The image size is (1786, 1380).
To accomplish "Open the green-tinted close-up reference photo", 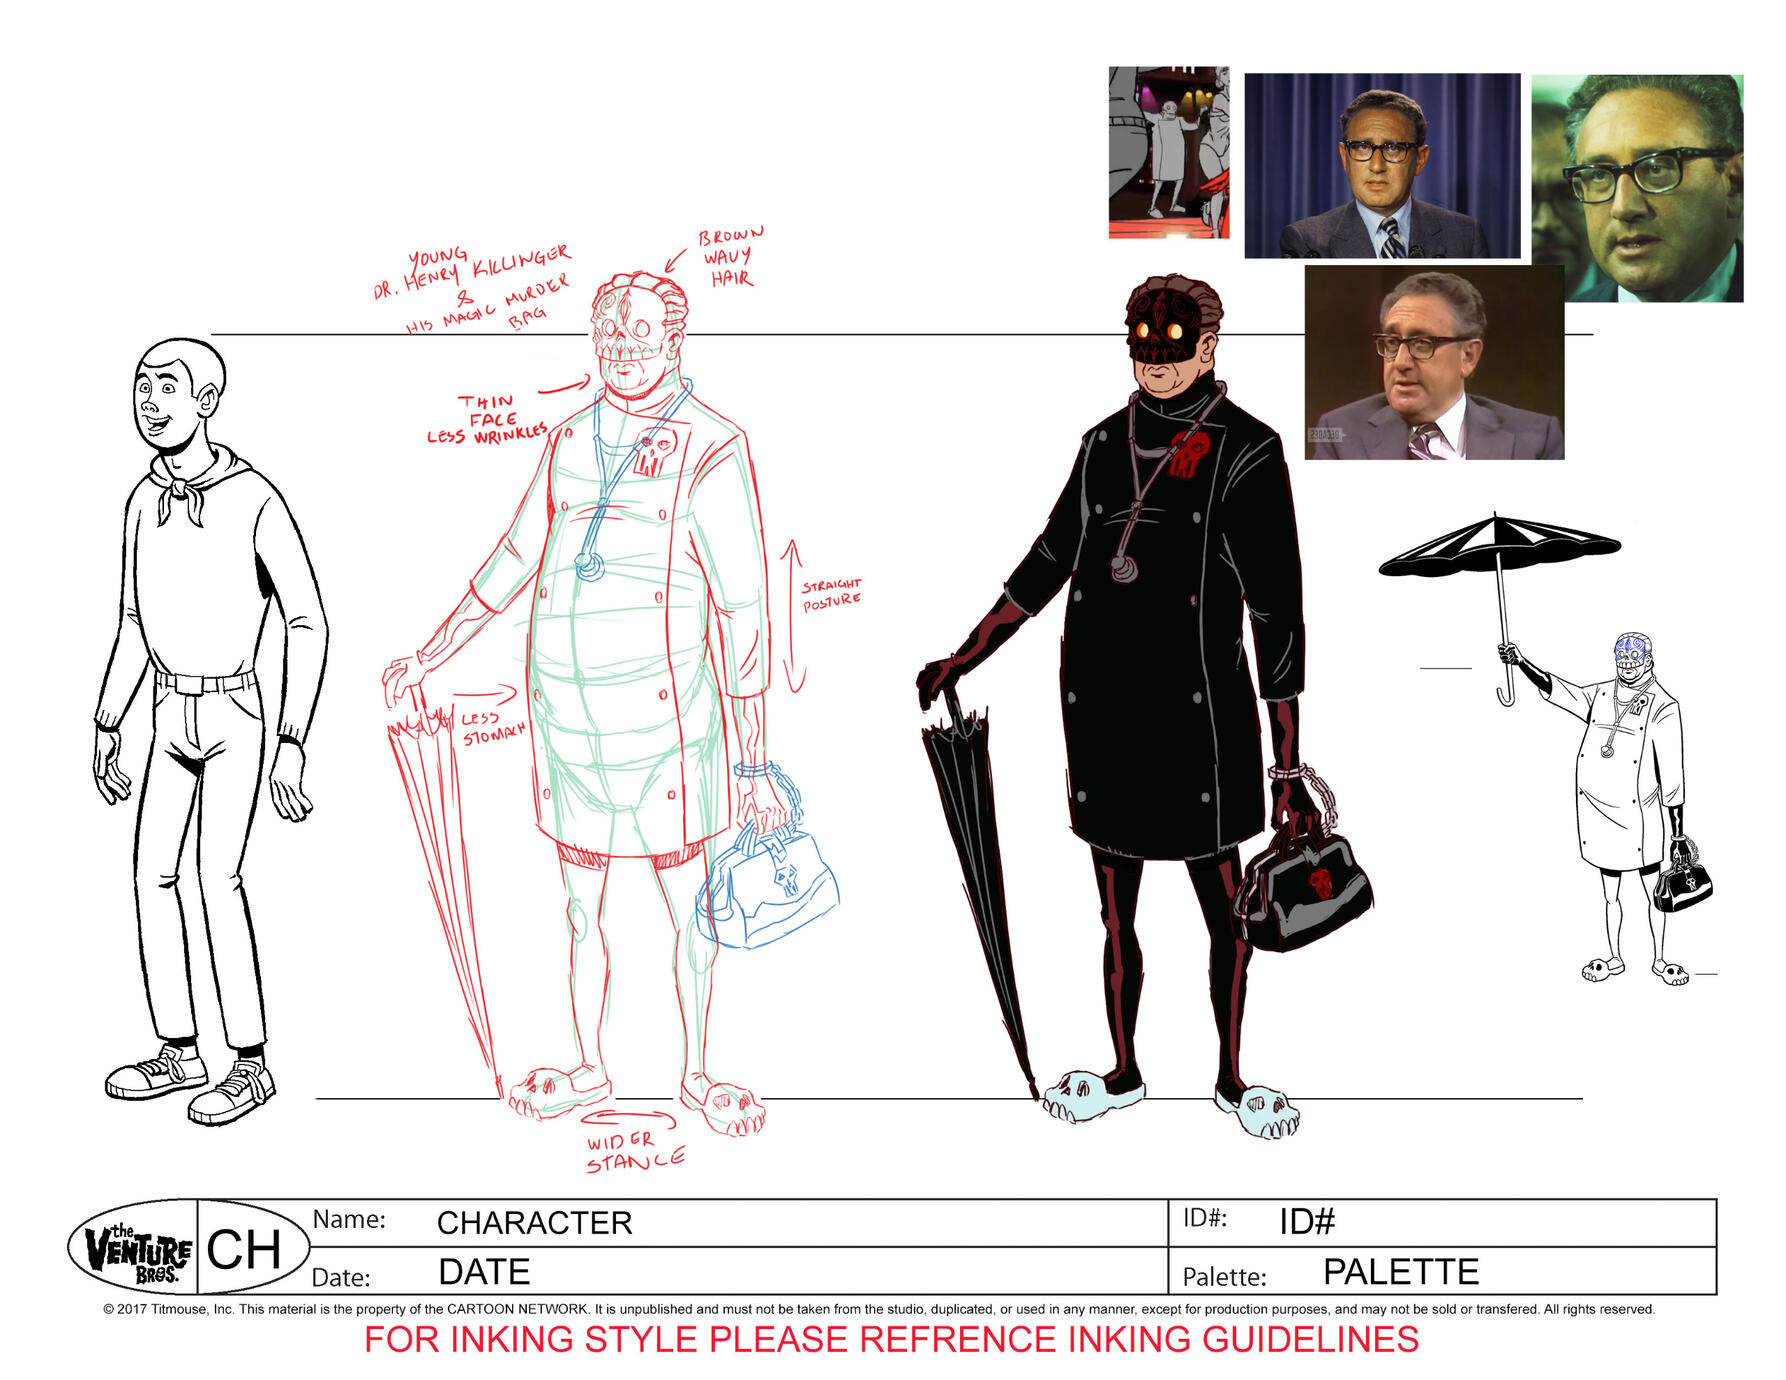I will (x=1637, y=188).
